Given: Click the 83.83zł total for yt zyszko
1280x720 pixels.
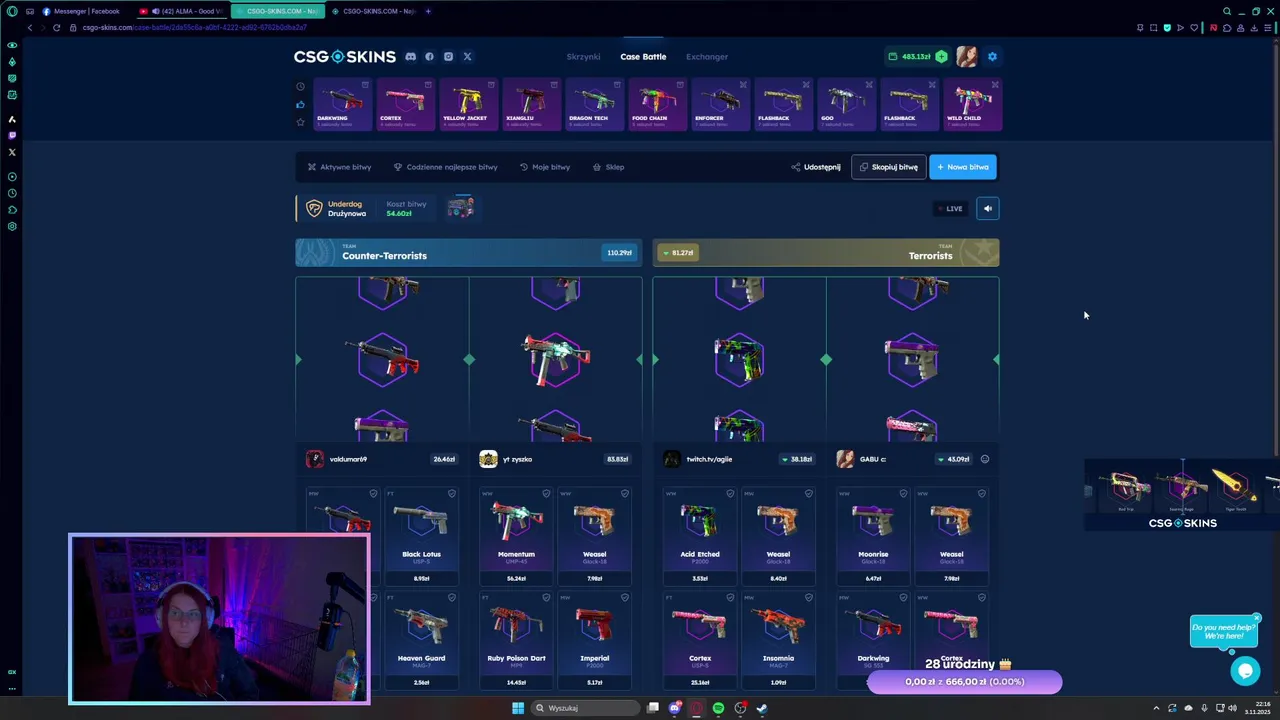Looking at the screenshot, I should [x=617, y=459].
